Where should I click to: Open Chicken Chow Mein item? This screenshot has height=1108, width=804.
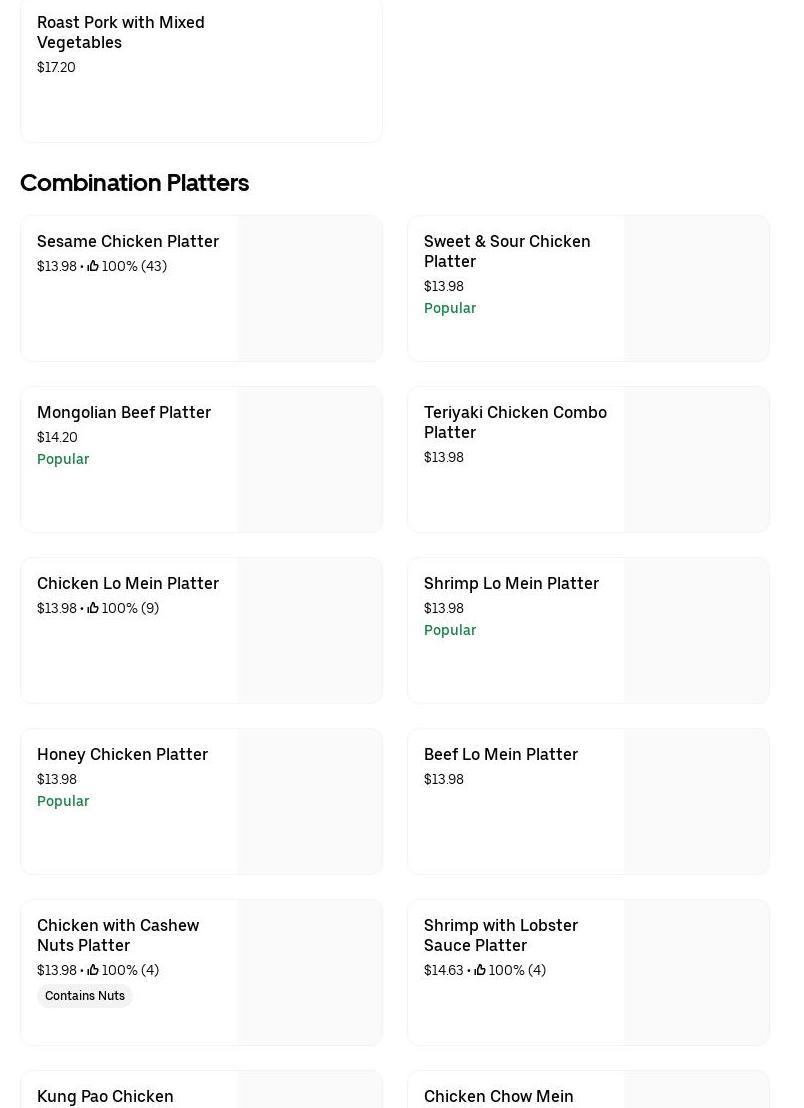(499, 1096)
